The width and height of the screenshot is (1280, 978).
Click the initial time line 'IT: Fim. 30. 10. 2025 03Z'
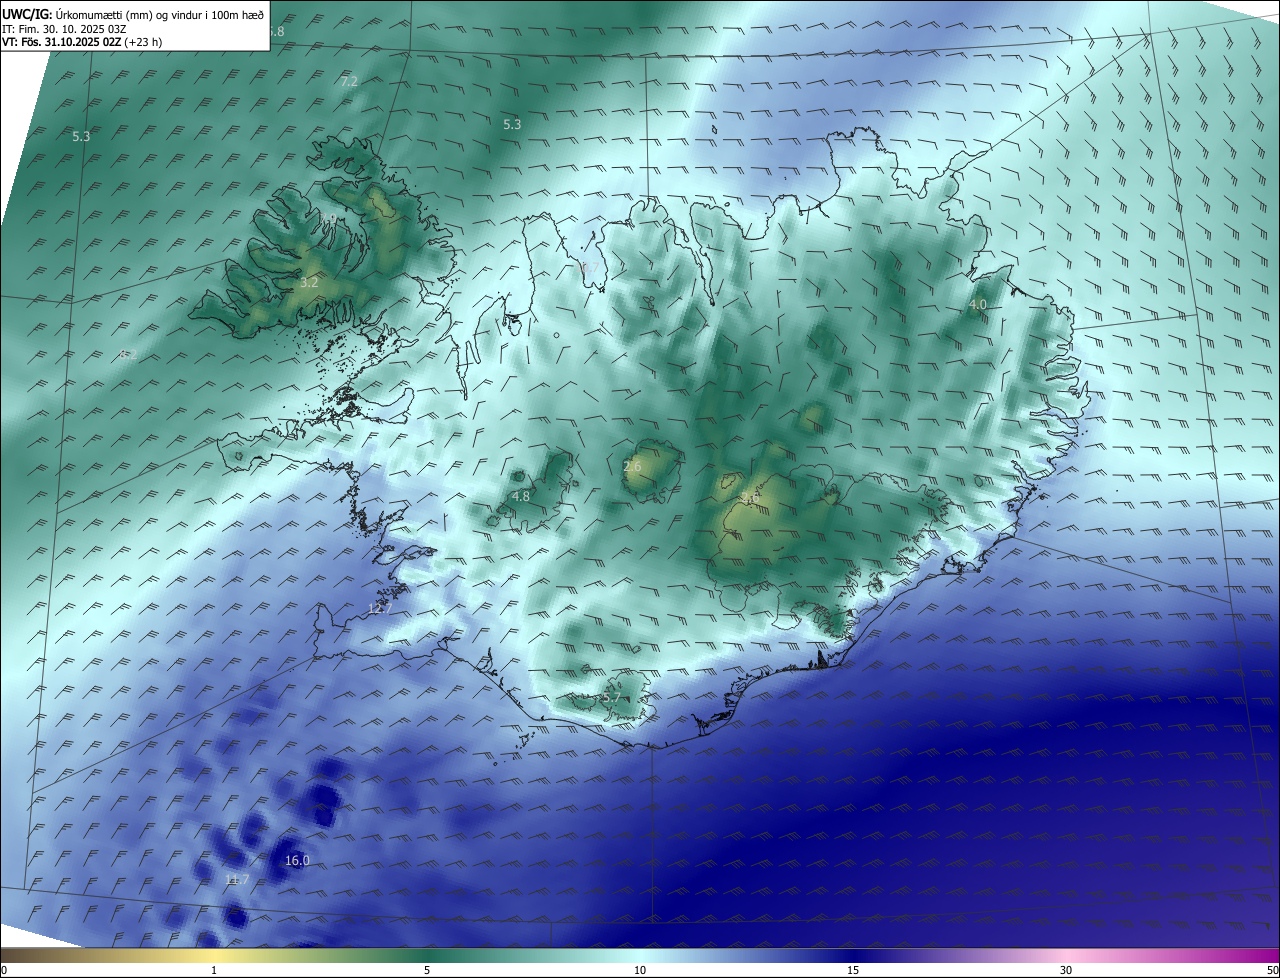click(x=64, y=28)
